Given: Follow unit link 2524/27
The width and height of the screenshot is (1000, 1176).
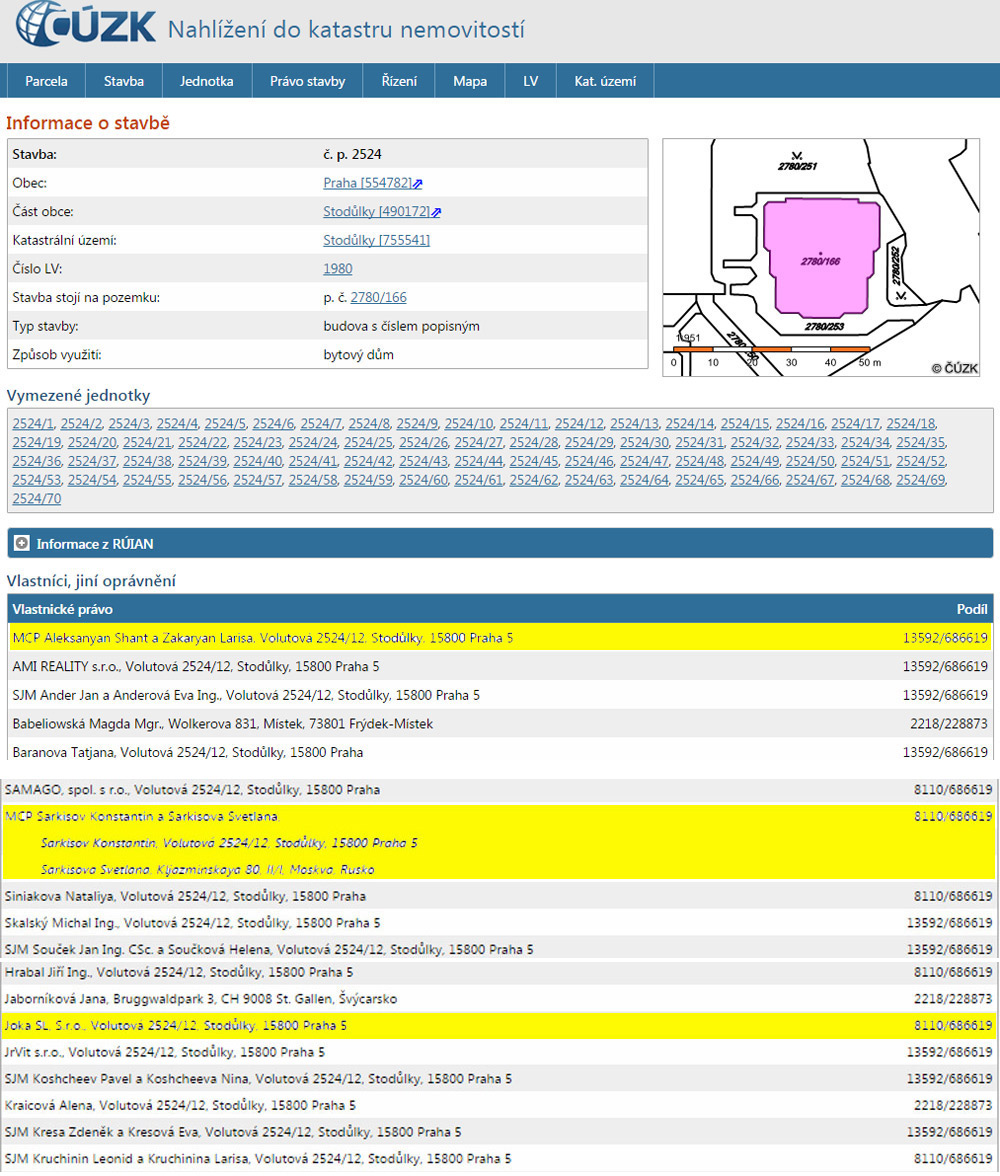Looking at the screenshot, I should tap(479, 442).
